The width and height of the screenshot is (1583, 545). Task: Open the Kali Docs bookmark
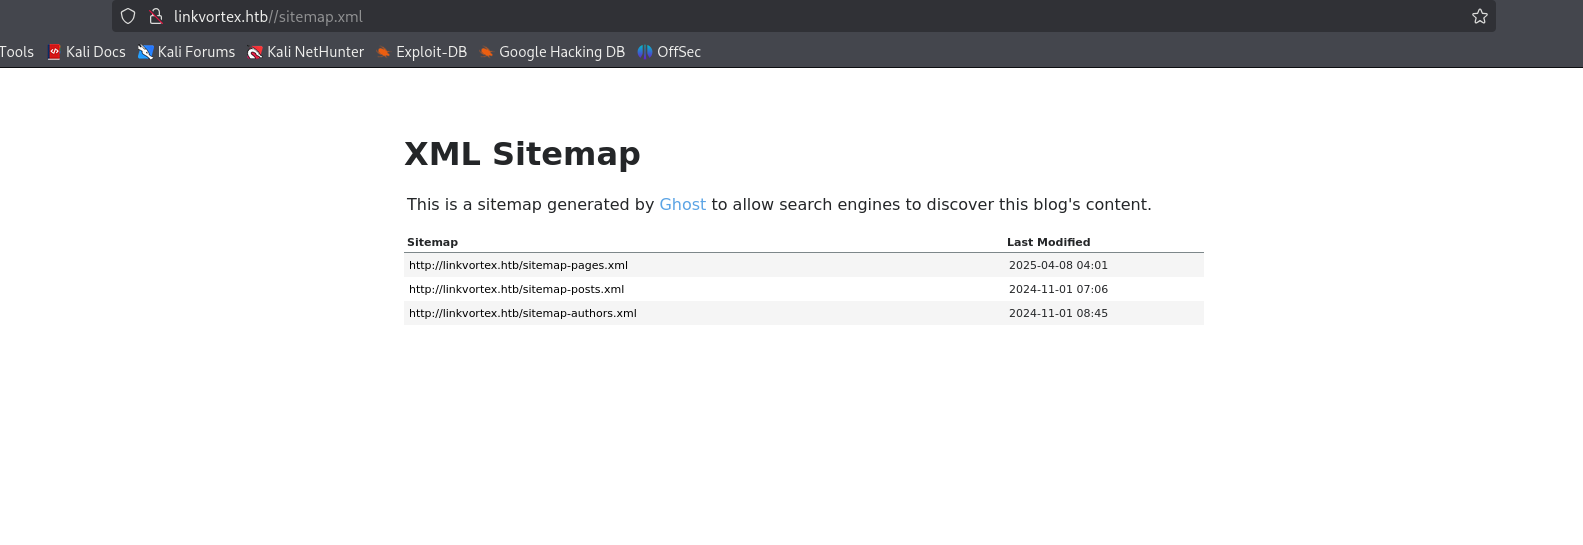[87, 52]
